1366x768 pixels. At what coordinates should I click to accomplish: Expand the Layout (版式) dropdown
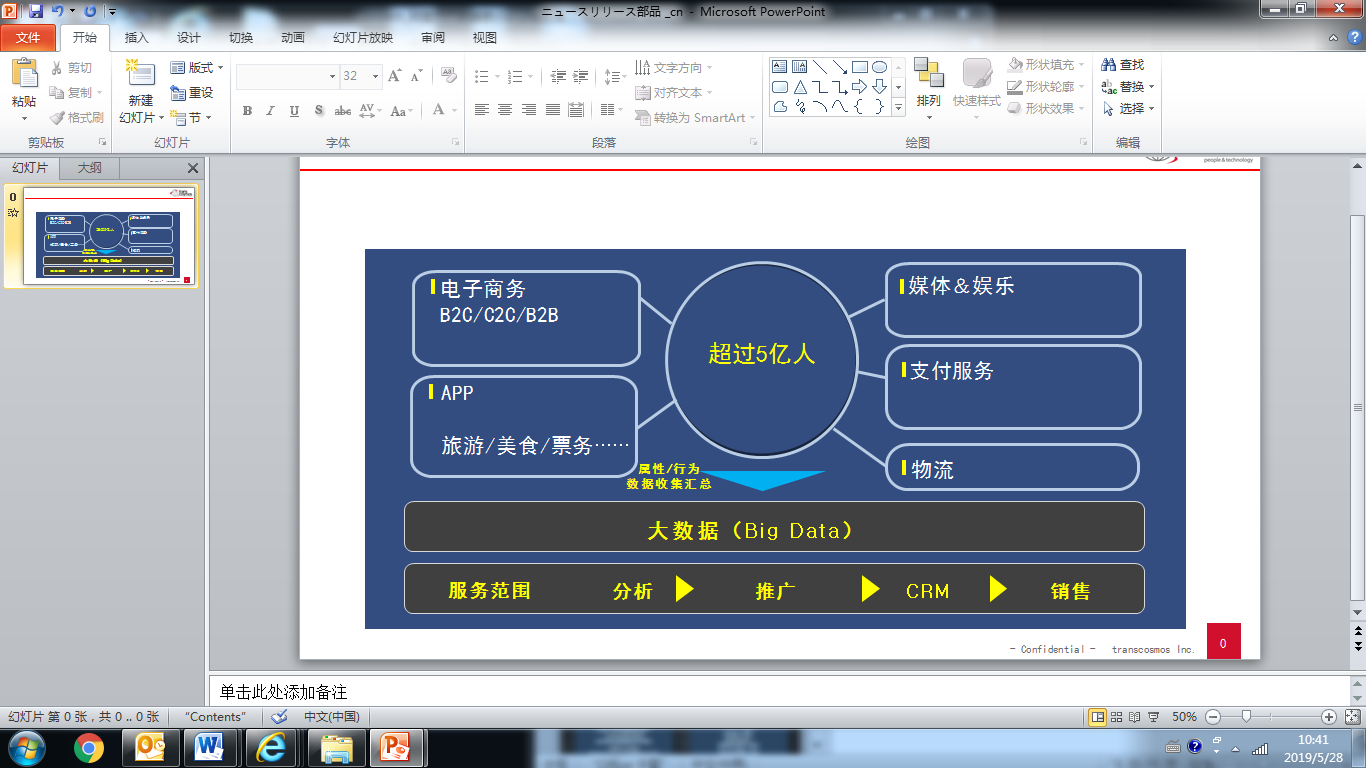point(197,68)
